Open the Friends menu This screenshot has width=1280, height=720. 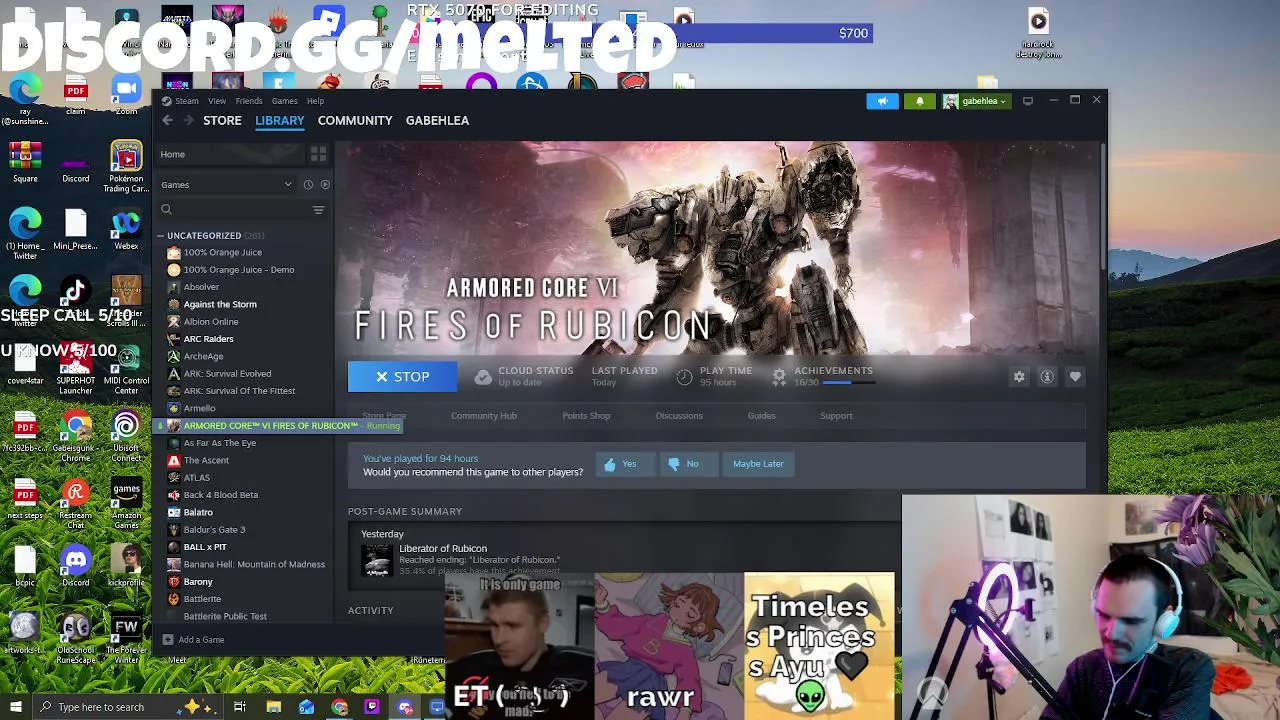[x=249, y=101]
